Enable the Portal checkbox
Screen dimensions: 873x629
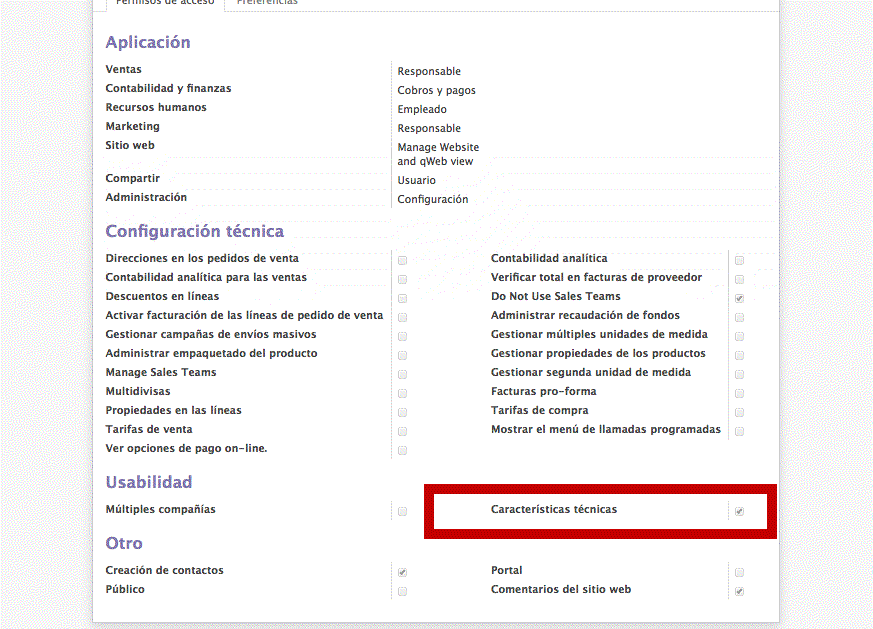coord(739,572)
